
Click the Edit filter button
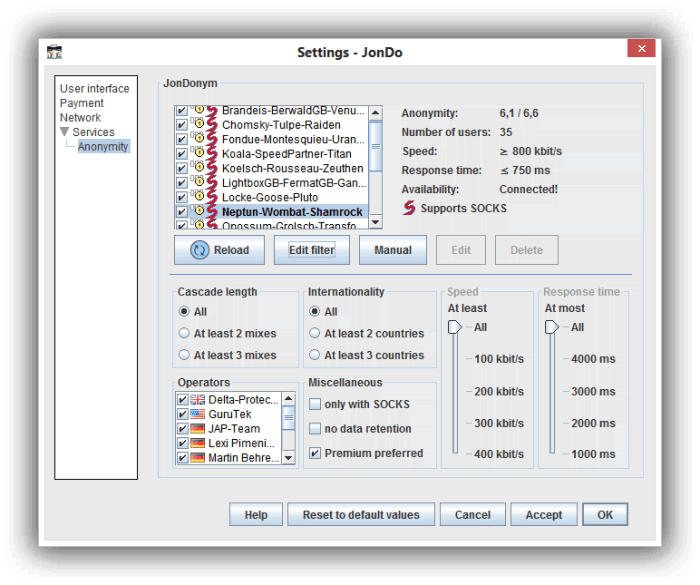[x=312, y=250]
